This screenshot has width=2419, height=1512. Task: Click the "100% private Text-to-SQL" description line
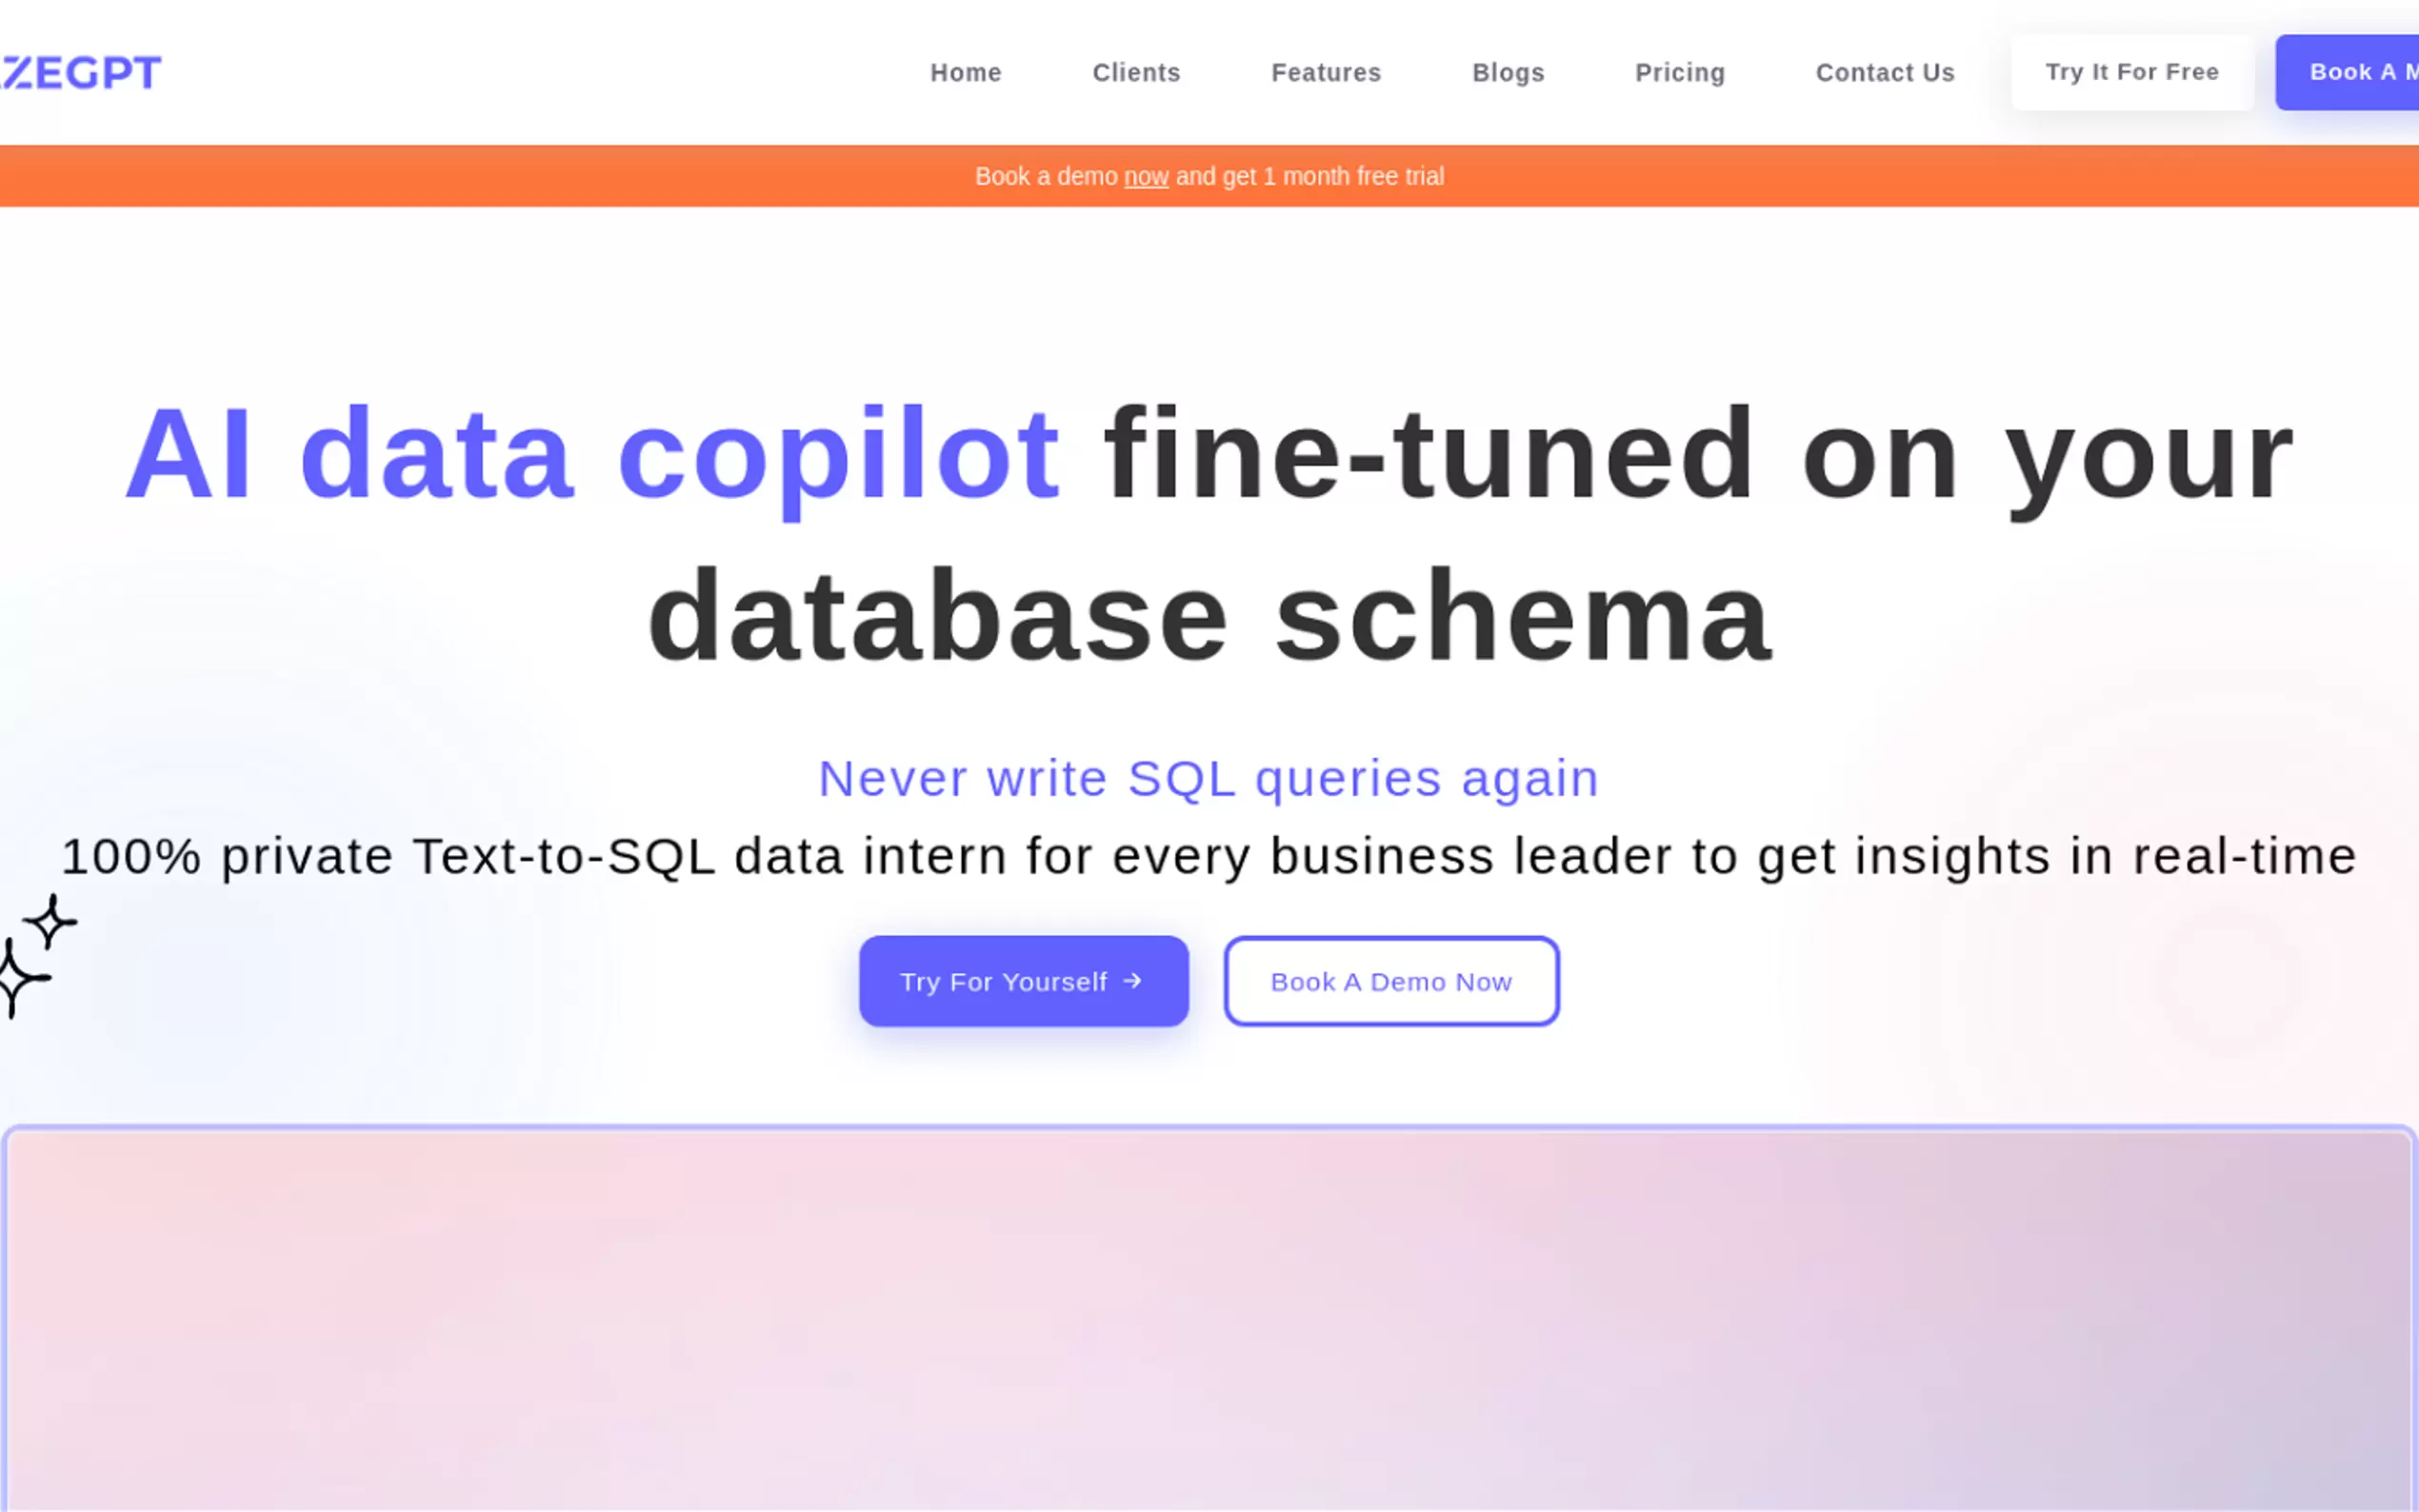click(1209, 856)
